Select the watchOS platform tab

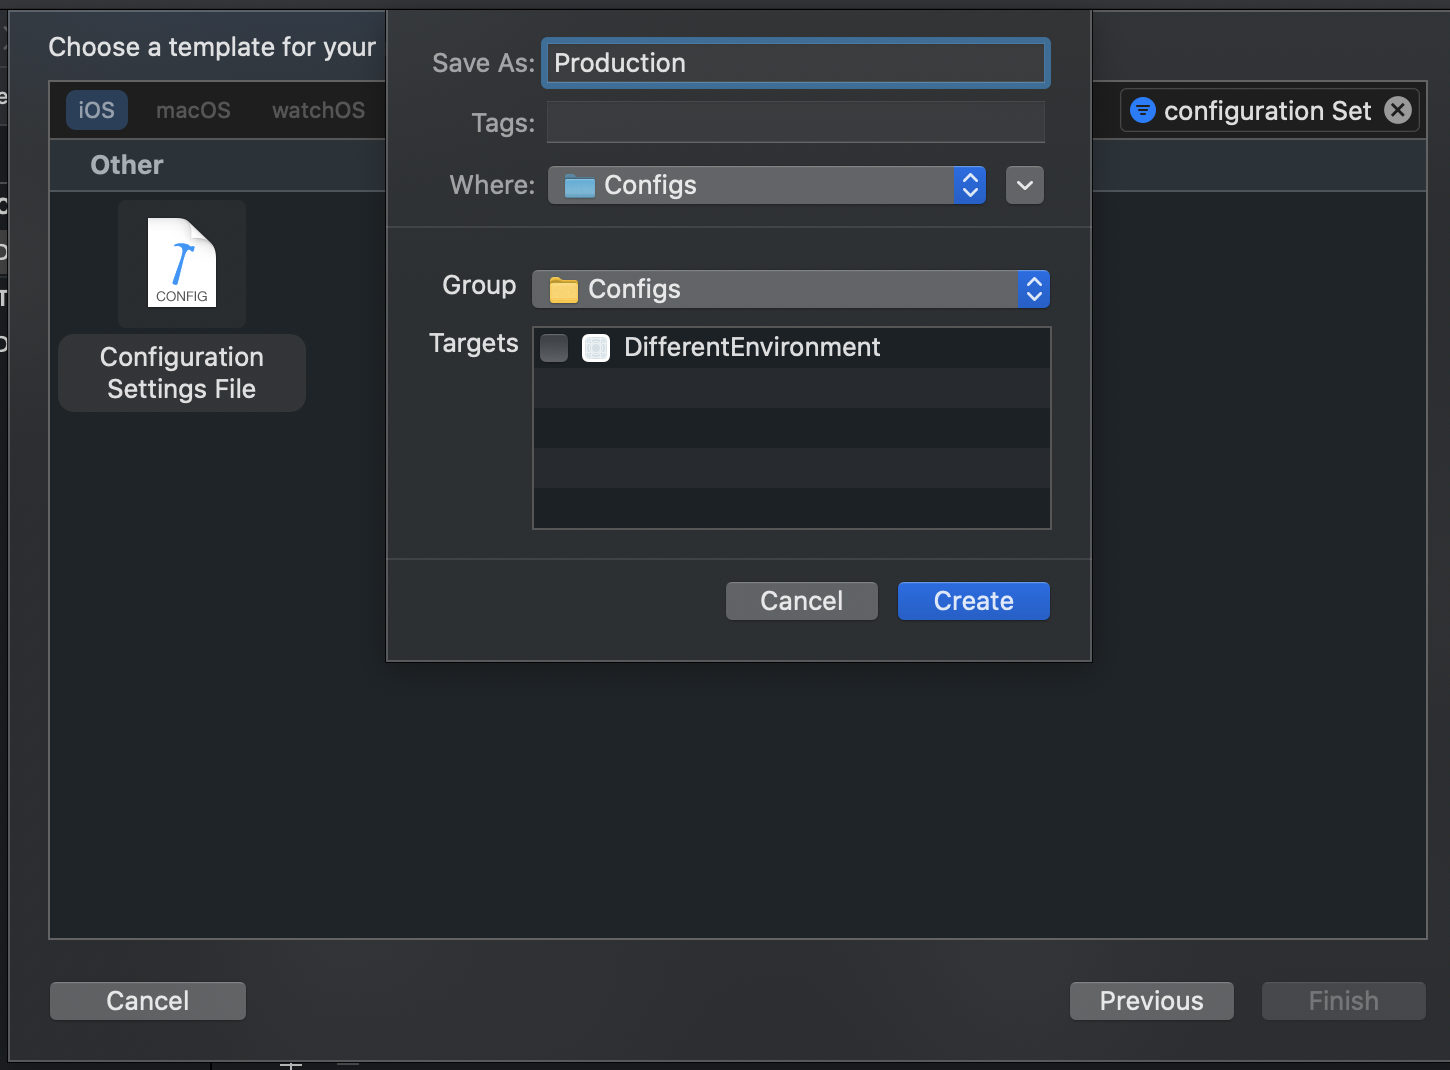318,110
